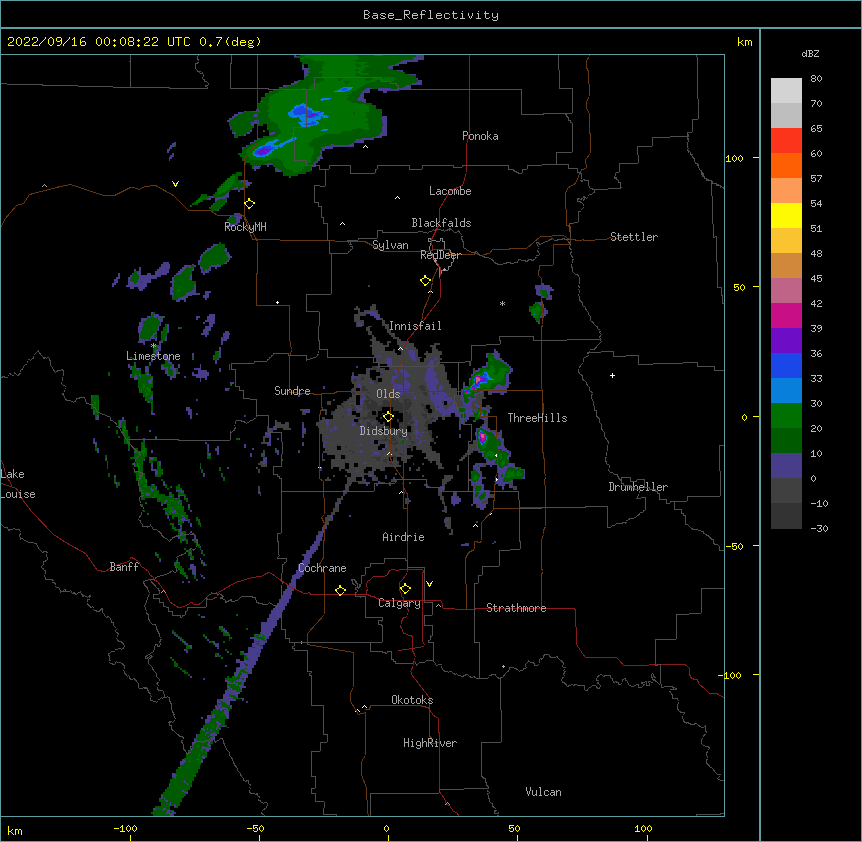This screenshot has width=862, height=842.
Task: Click the yellow station marker above Calgary label
Action: click(405, 589)
